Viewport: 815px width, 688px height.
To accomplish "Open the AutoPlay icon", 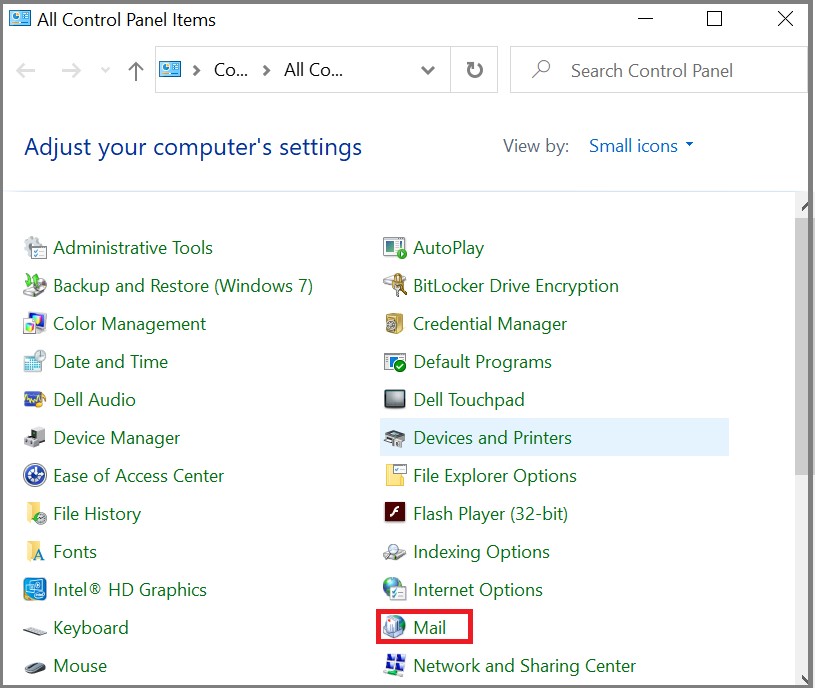I will click(395, 248).
